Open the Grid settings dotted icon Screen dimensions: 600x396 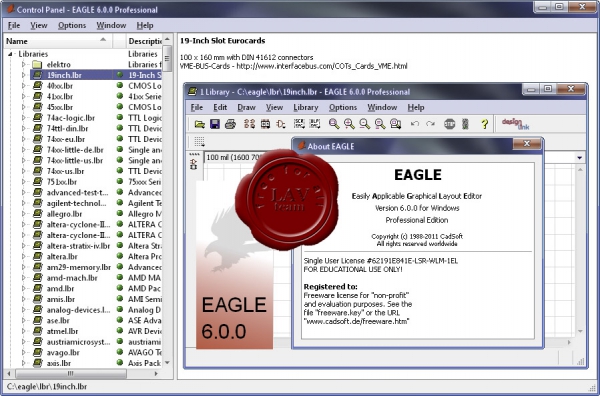click(x=199, y=142)
